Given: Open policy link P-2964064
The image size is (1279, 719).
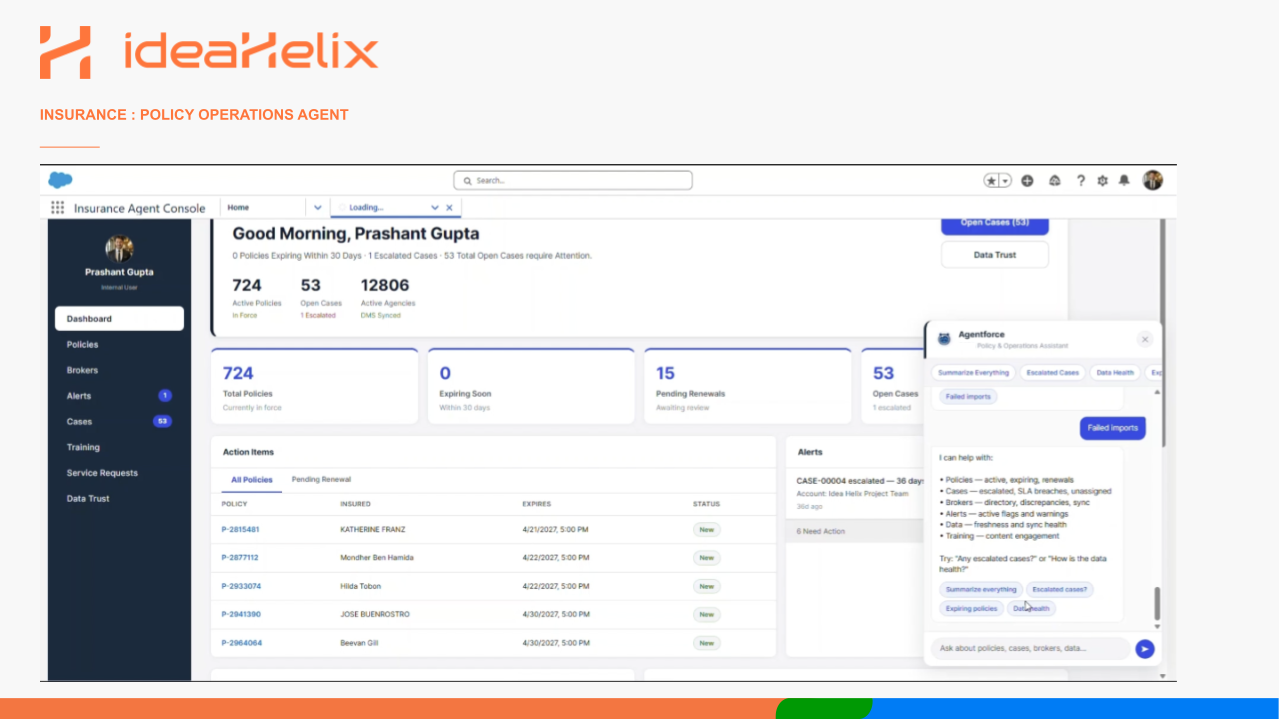Looking at the screenshot, I should coord(242,643).
